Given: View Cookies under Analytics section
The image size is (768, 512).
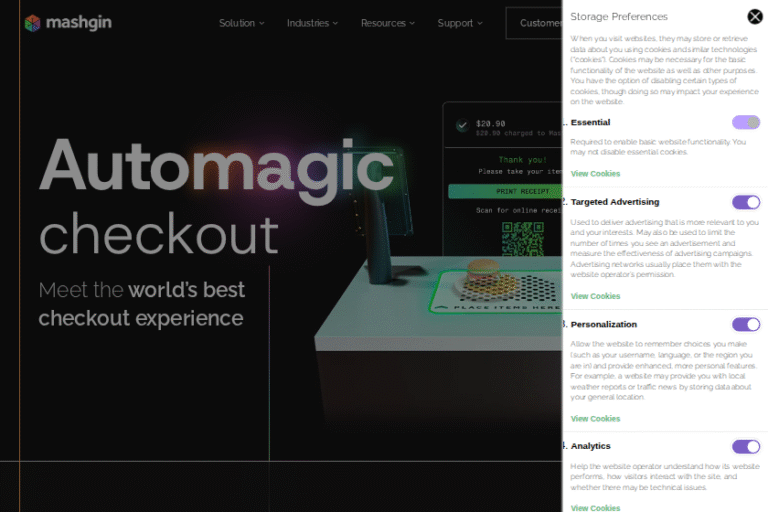Looking at the screenshot, I should (595, 507).
